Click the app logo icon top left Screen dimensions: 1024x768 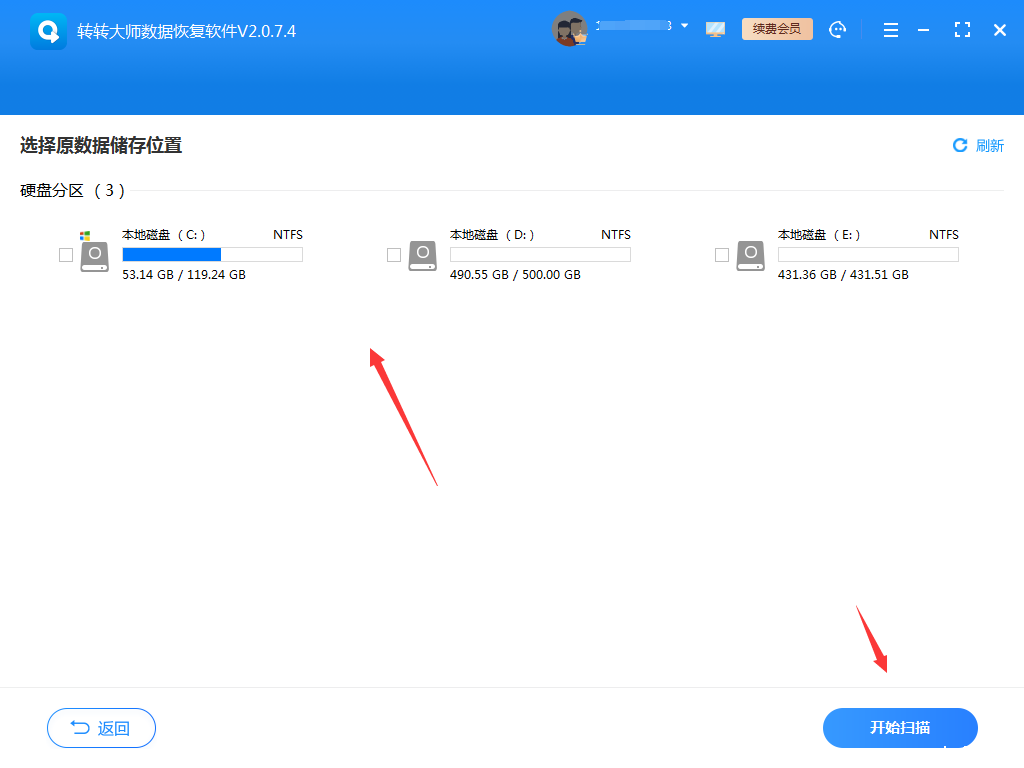click(x=47, y=29)
